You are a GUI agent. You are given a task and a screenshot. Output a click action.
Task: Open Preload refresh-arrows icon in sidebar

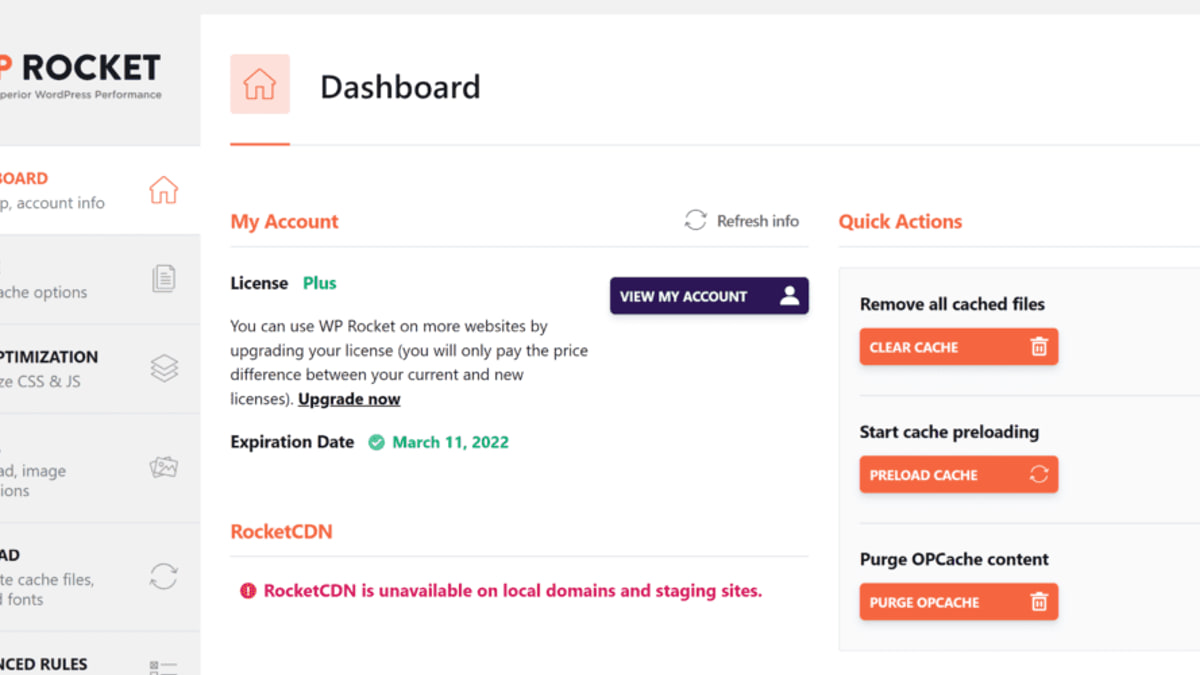tap(163, 576)
